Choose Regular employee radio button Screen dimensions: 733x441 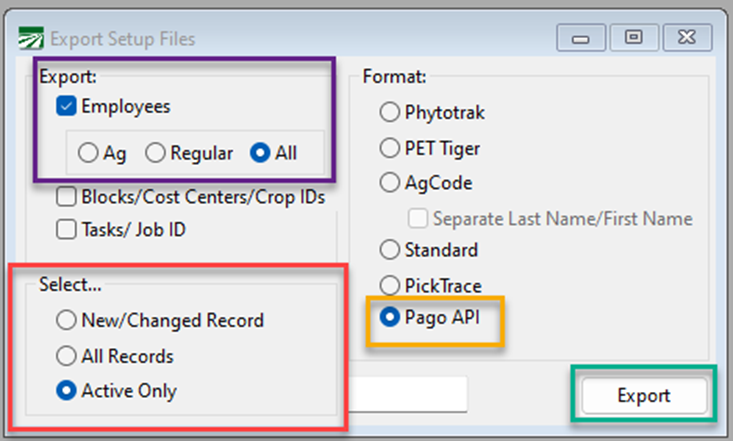[155, 153]
